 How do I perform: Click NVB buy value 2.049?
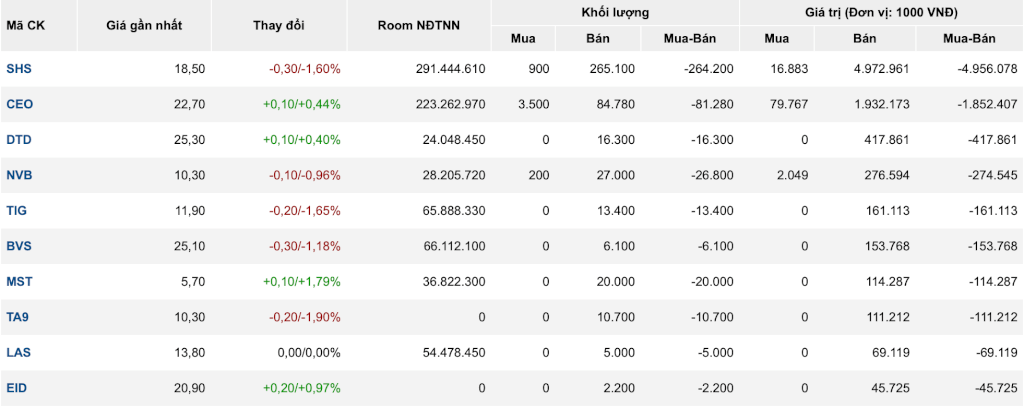point(795,175)
